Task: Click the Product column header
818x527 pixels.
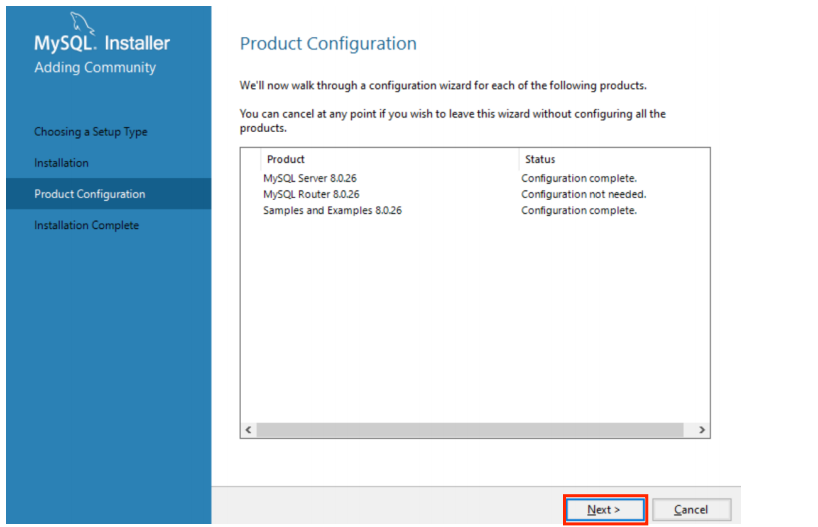Action: click(389, 159)
